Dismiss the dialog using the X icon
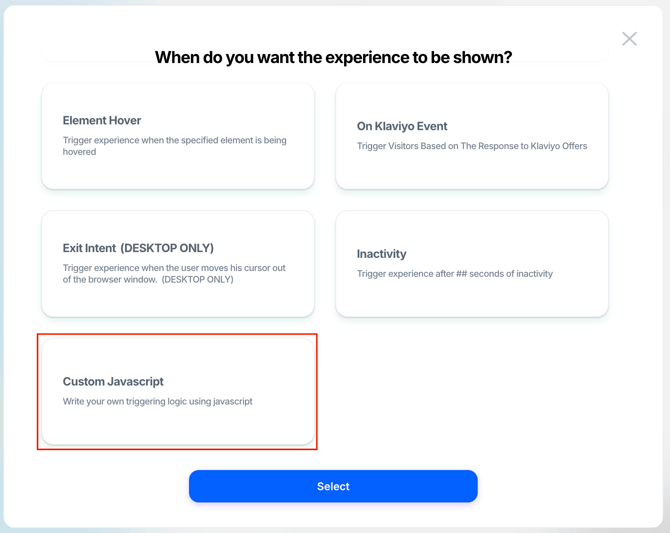The image size is (670, 533). click(x=629, y=39)
